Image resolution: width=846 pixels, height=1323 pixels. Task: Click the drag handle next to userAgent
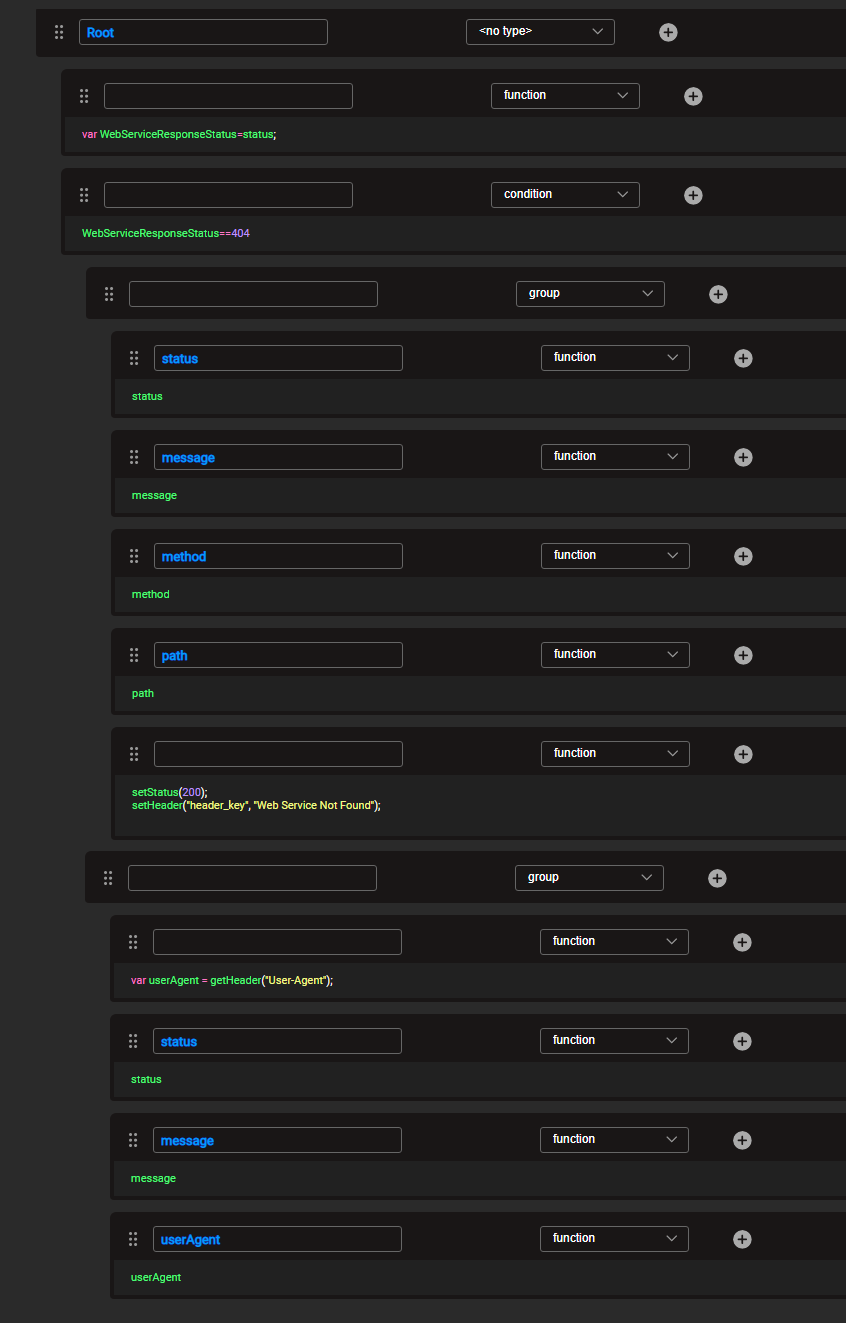coord(133,1239)
